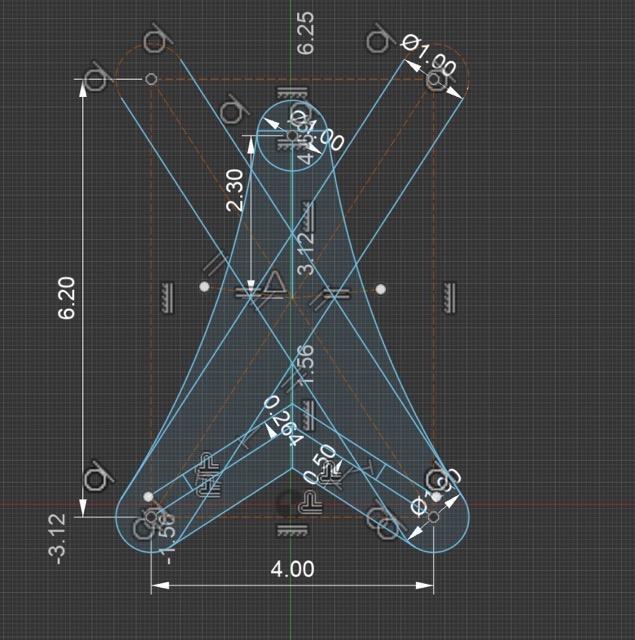Screen dimensions: 635x640
Task: Click the vertical constraint icon beside the 3.12 label
Action: (x=308, y=216)
